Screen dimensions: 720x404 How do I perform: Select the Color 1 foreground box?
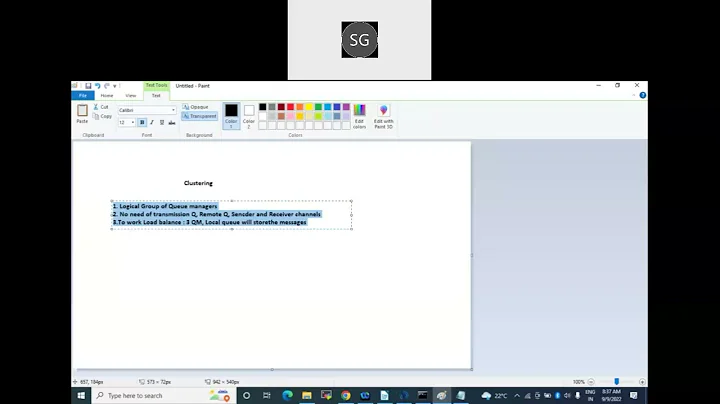pos(231,116)
